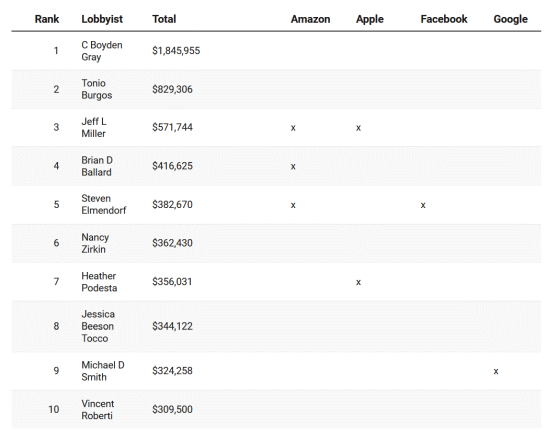This screenshot has height=439, width=560.
Task: Select the name Jeff L Miller
Action: click(x=94, y=128)
